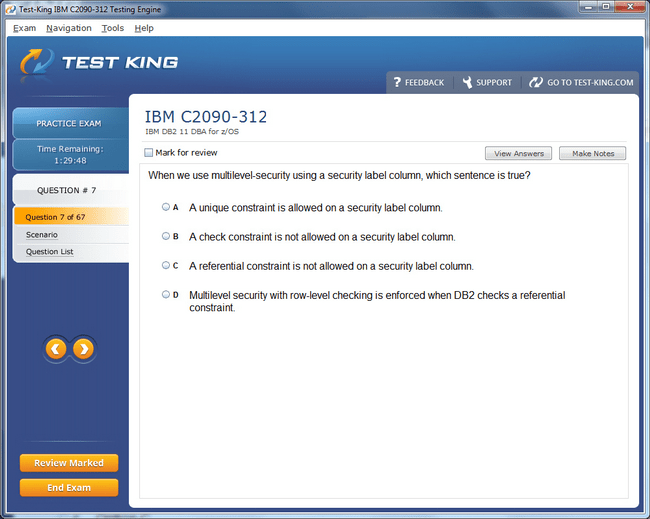Click the Time Remaining panel
This screenshot has height=519, width=650.
(70, 155)
